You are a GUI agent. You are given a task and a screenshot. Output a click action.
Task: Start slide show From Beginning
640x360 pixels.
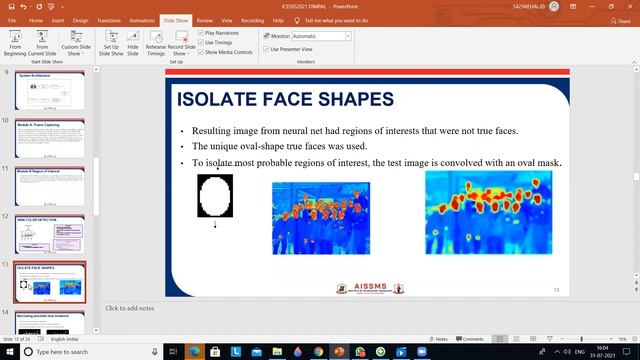coord(15,43)
